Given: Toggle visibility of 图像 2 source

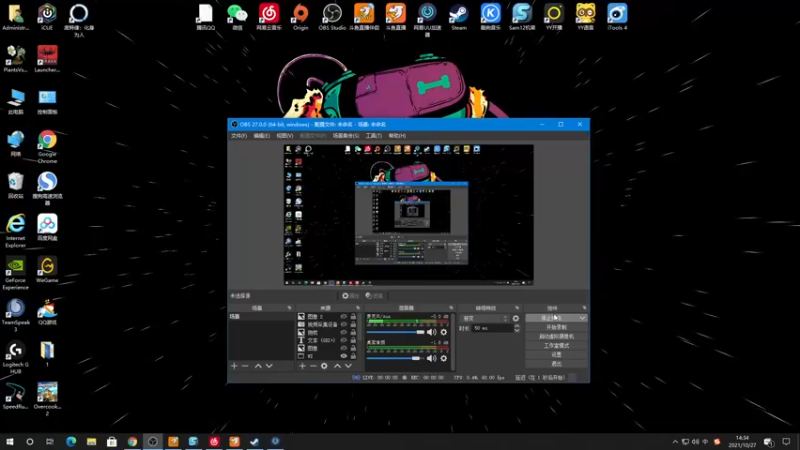Looking at the screenshot, I should point(343,317).
